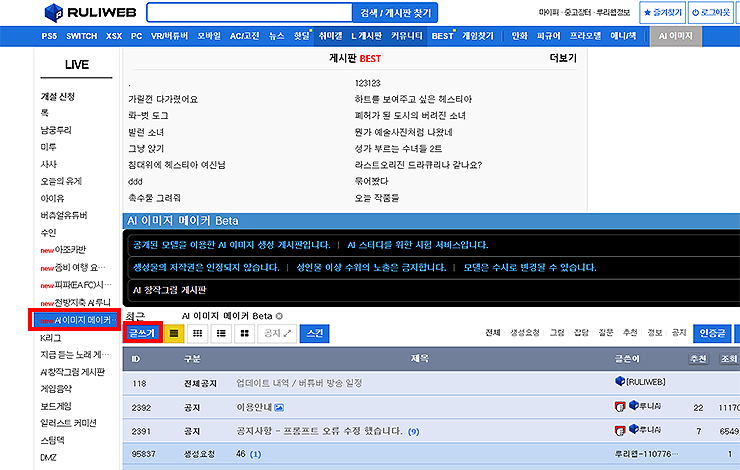Open the SWITCH menu
740x470 pixels.
tap(81, 36)
